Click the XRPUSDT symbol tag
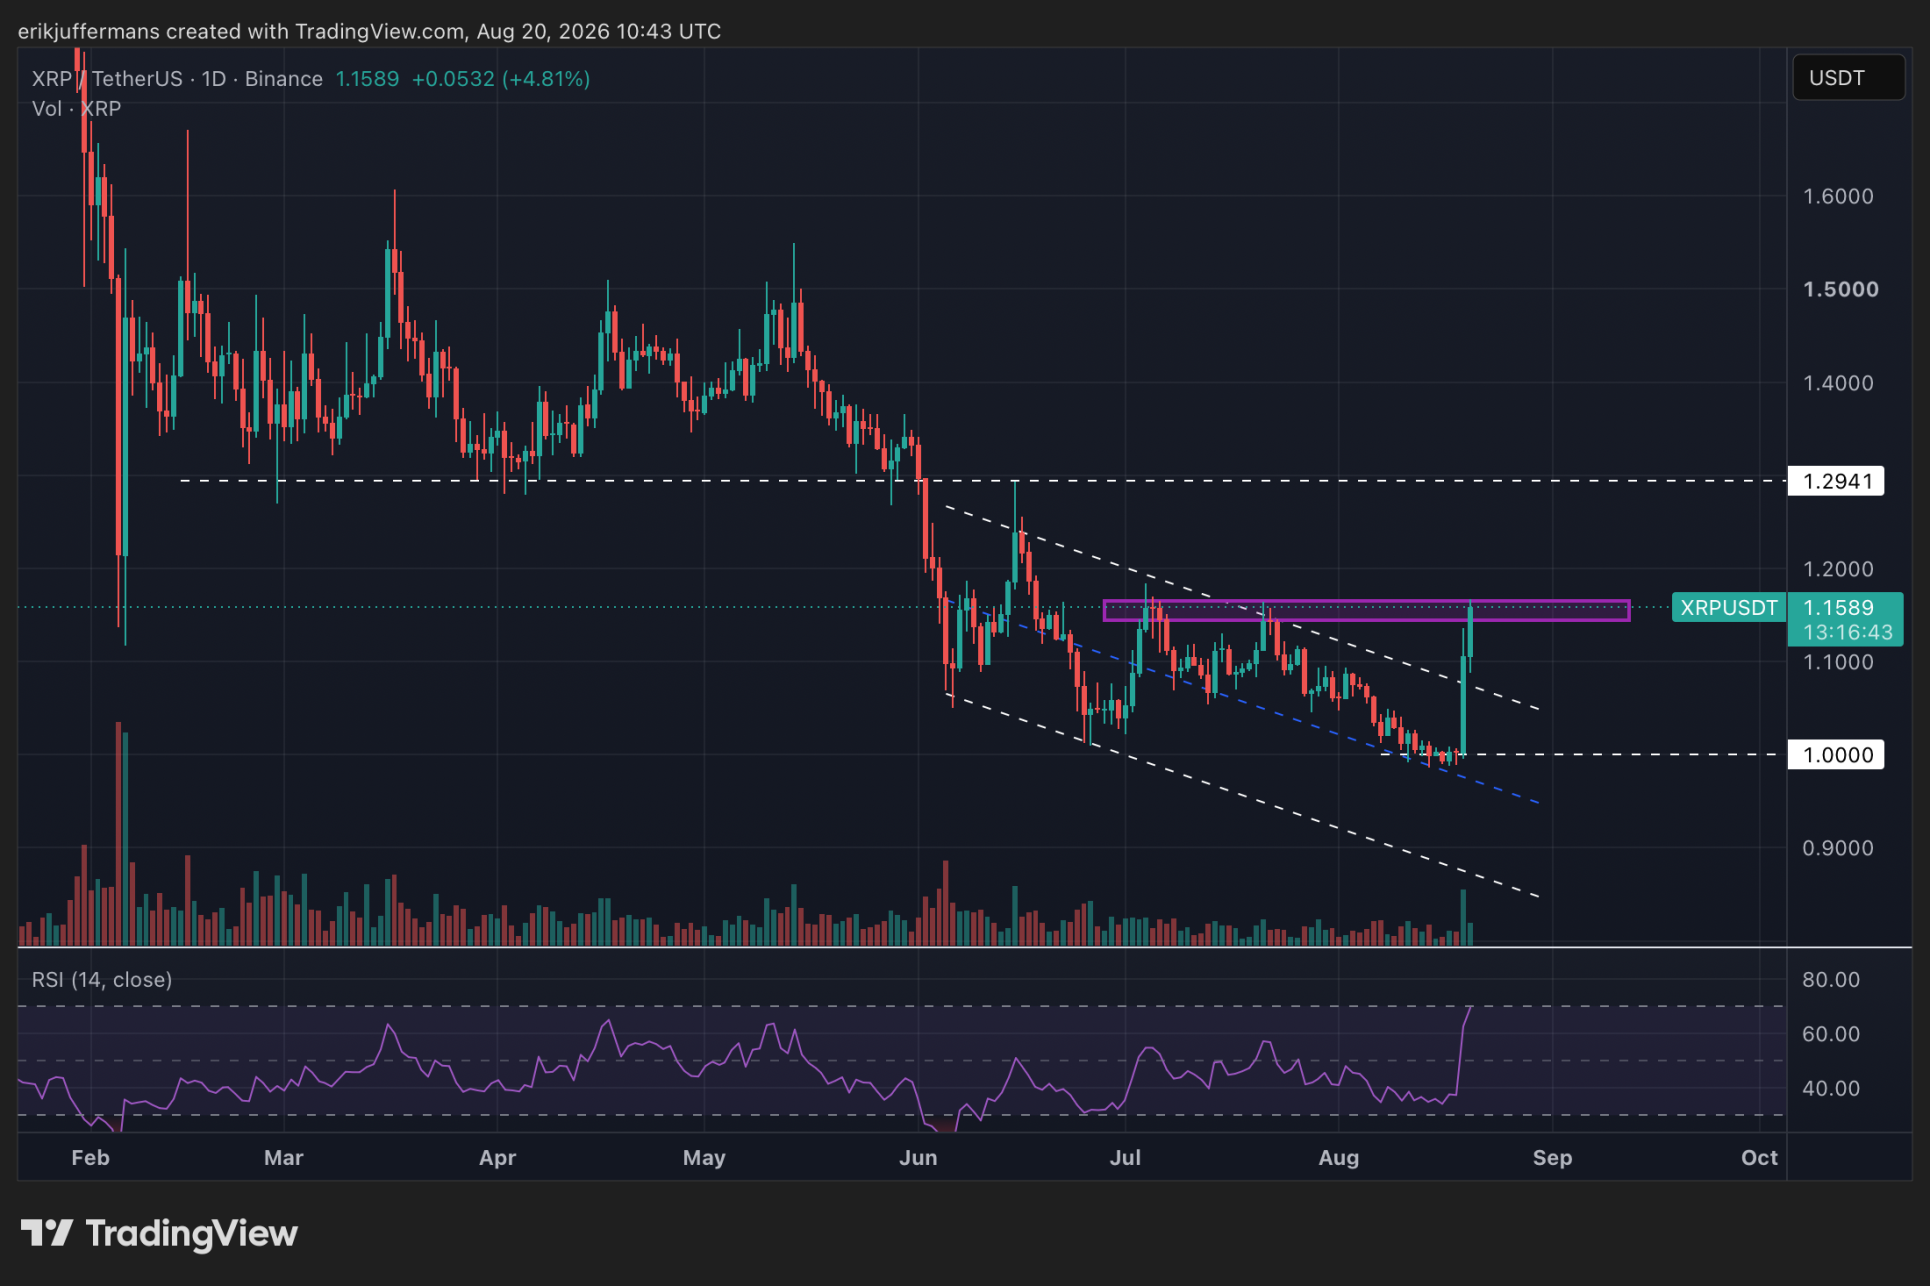The image size is (1930, 1286). click(1729, 607)
